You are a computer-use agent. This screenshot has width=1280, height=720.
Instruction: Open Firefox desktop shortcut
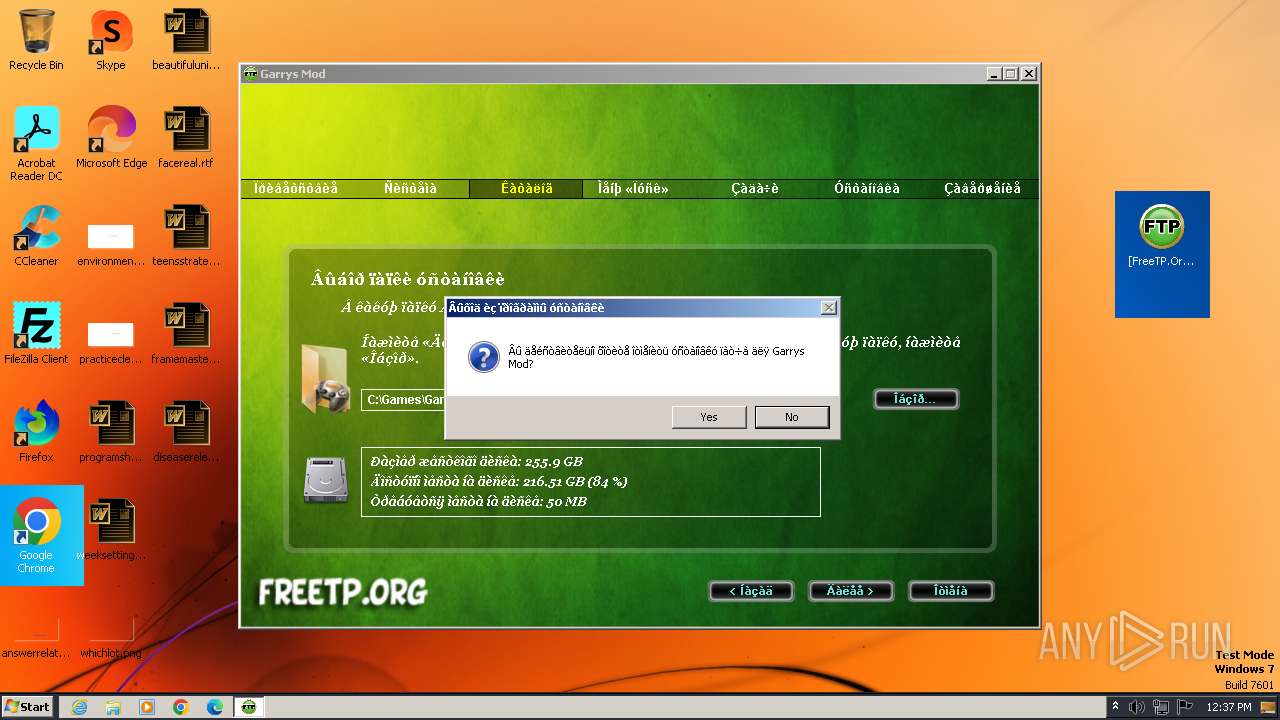pyautogui.click(x=36, y=432)
